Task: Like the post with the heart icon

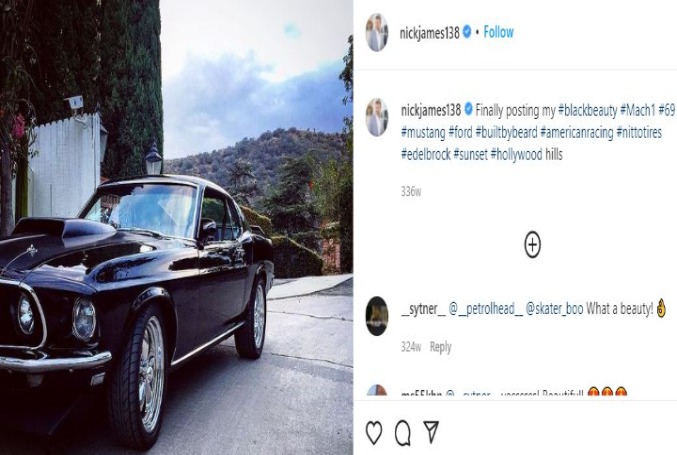Action: 374,432
